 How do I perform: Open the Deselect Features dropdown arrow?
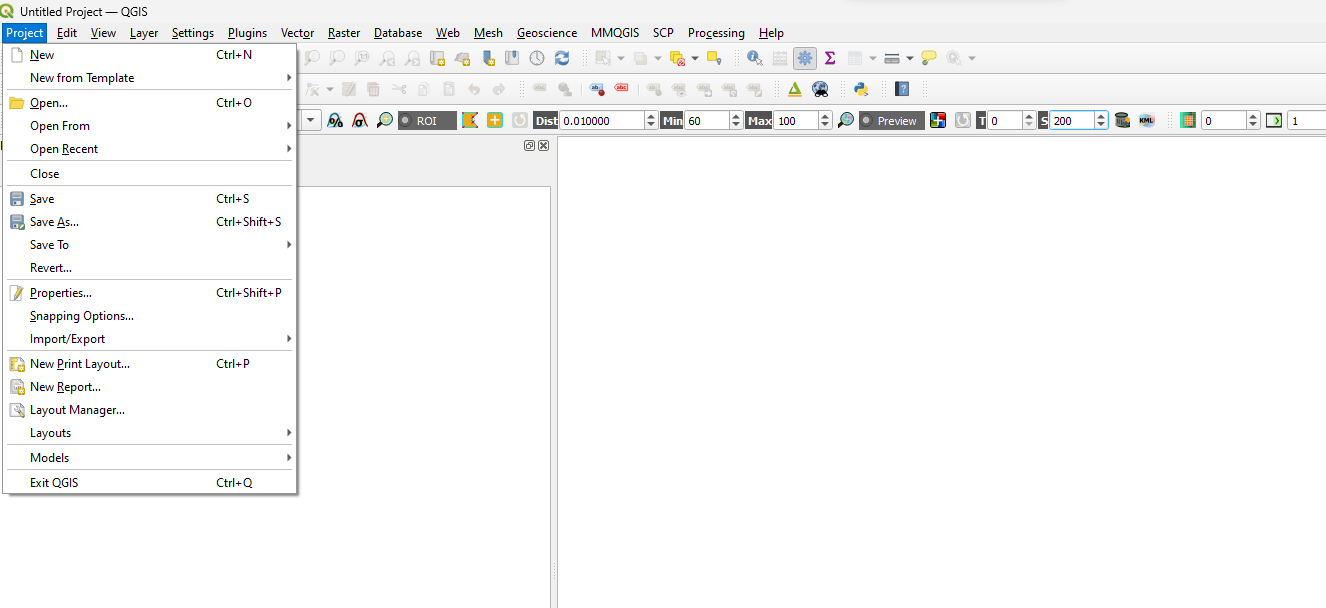click(x=695, y=59)
